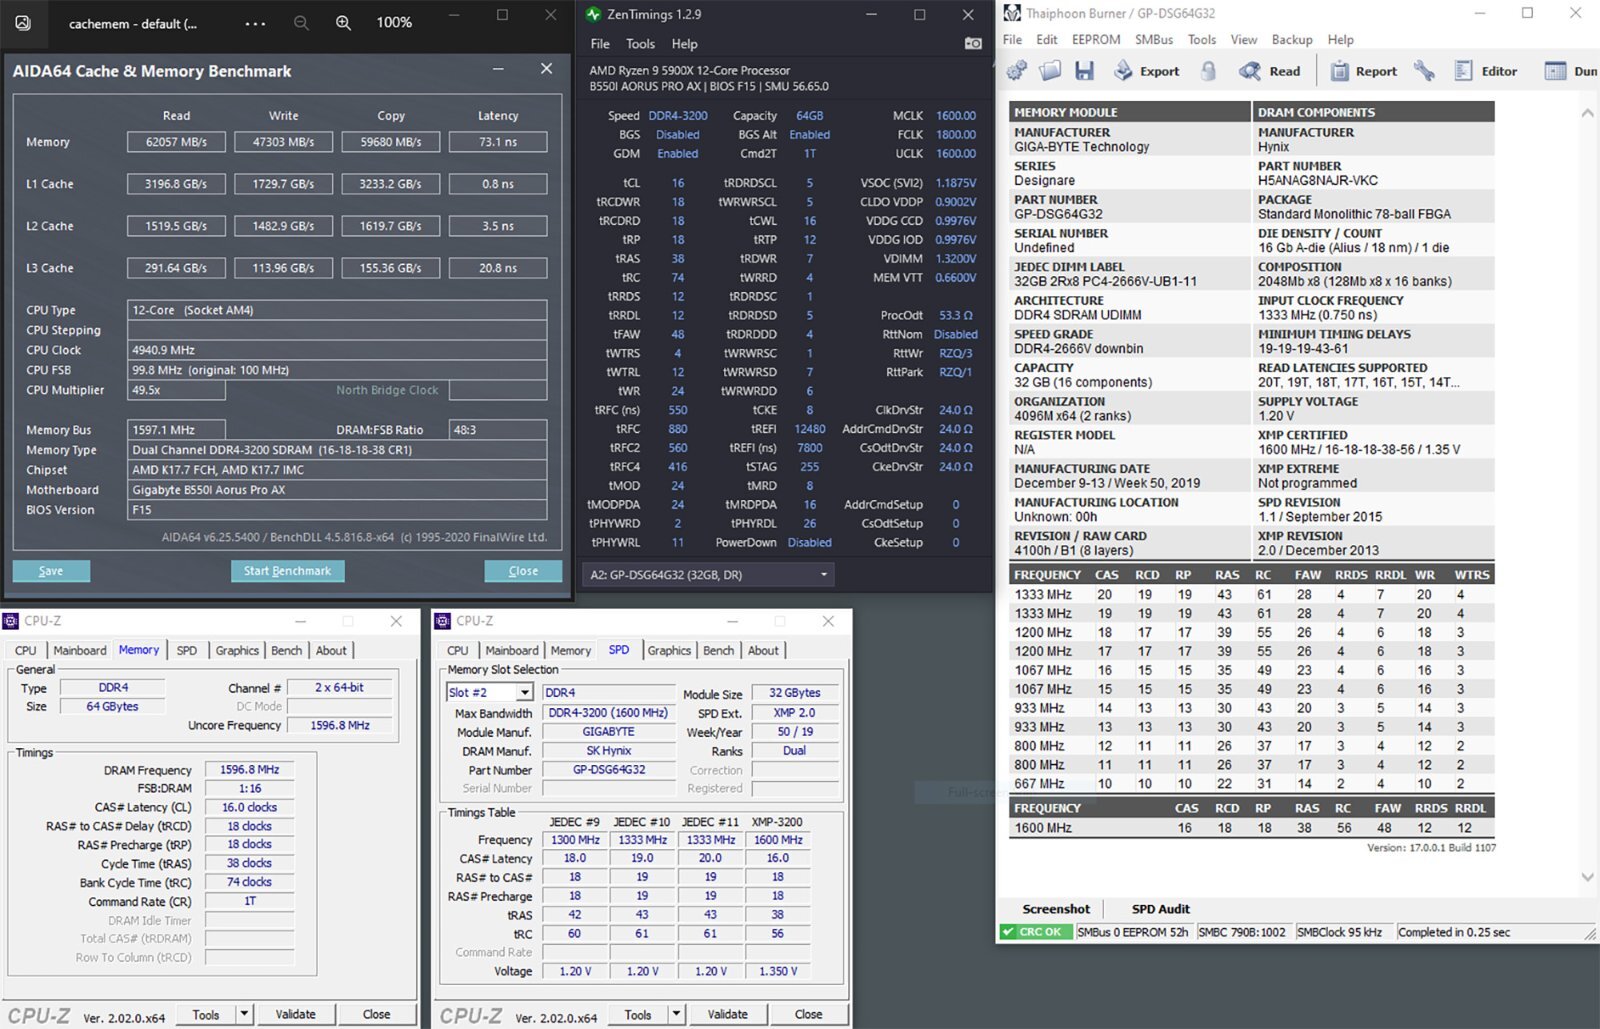Click the Photos app image icon
Viewport: 1600px width, 1029px height.
pos(23,22)
